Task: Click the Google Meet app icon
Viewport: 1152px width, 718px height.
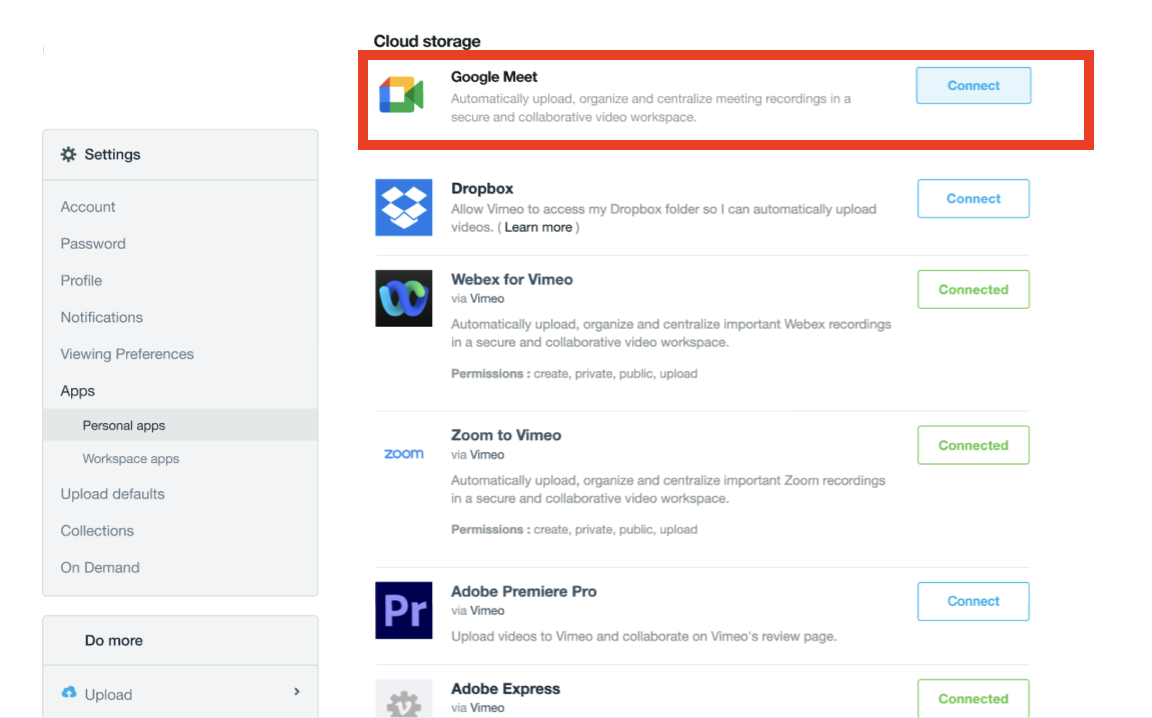Action: 401,95
